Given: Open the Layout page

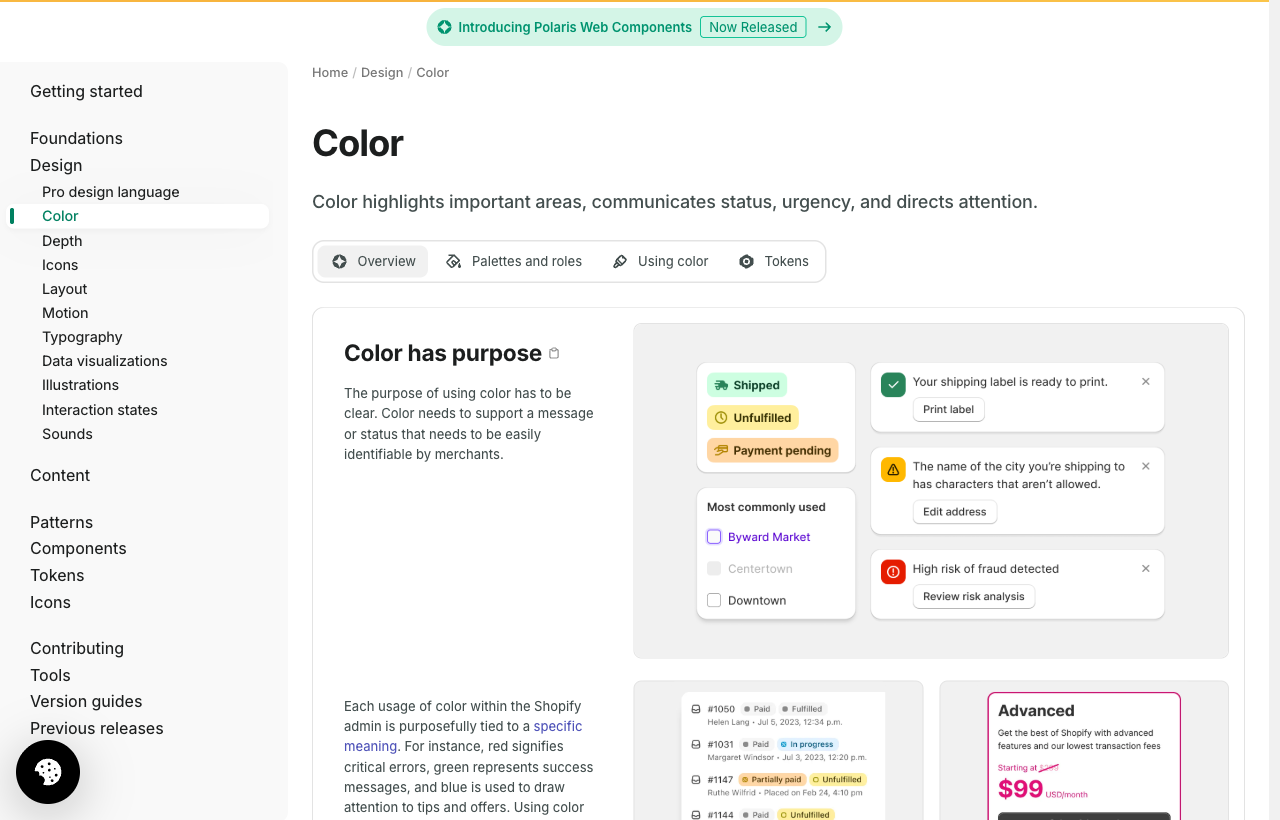Looking at the screenshot, I should tap(65, 289).
